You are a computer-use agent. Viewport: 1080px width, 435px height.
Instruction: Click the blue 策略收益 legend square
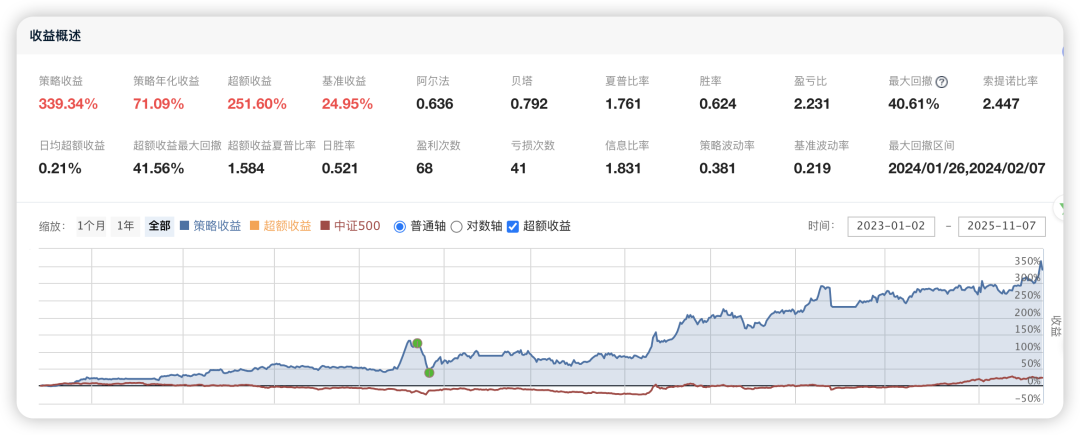pyautogui.click(x=184, y=226)
